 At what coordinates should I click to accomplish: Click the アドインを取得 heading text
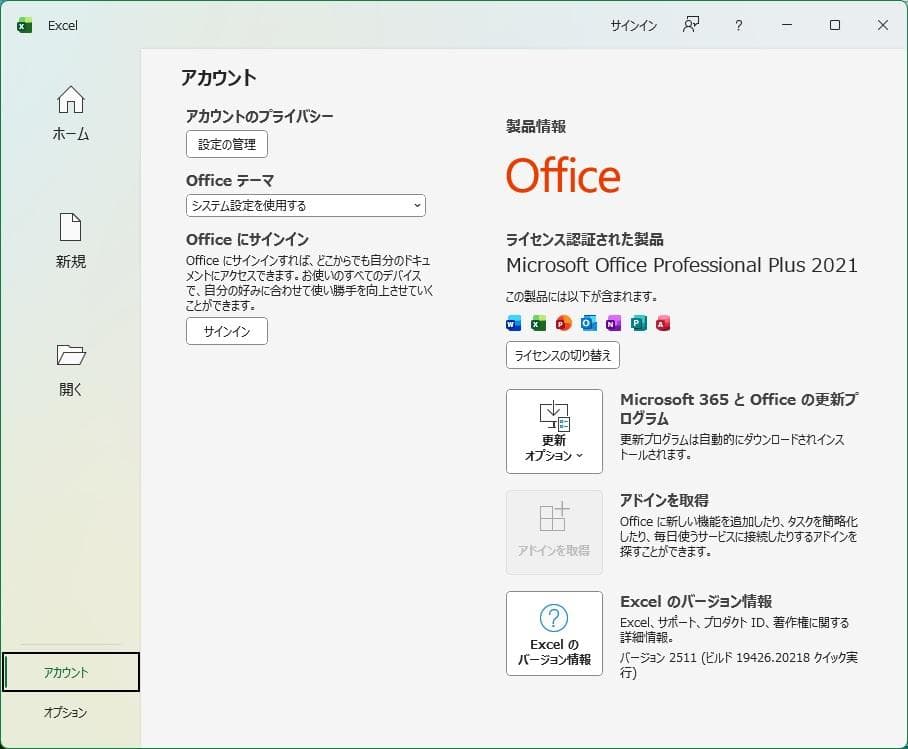coord(664,500)
